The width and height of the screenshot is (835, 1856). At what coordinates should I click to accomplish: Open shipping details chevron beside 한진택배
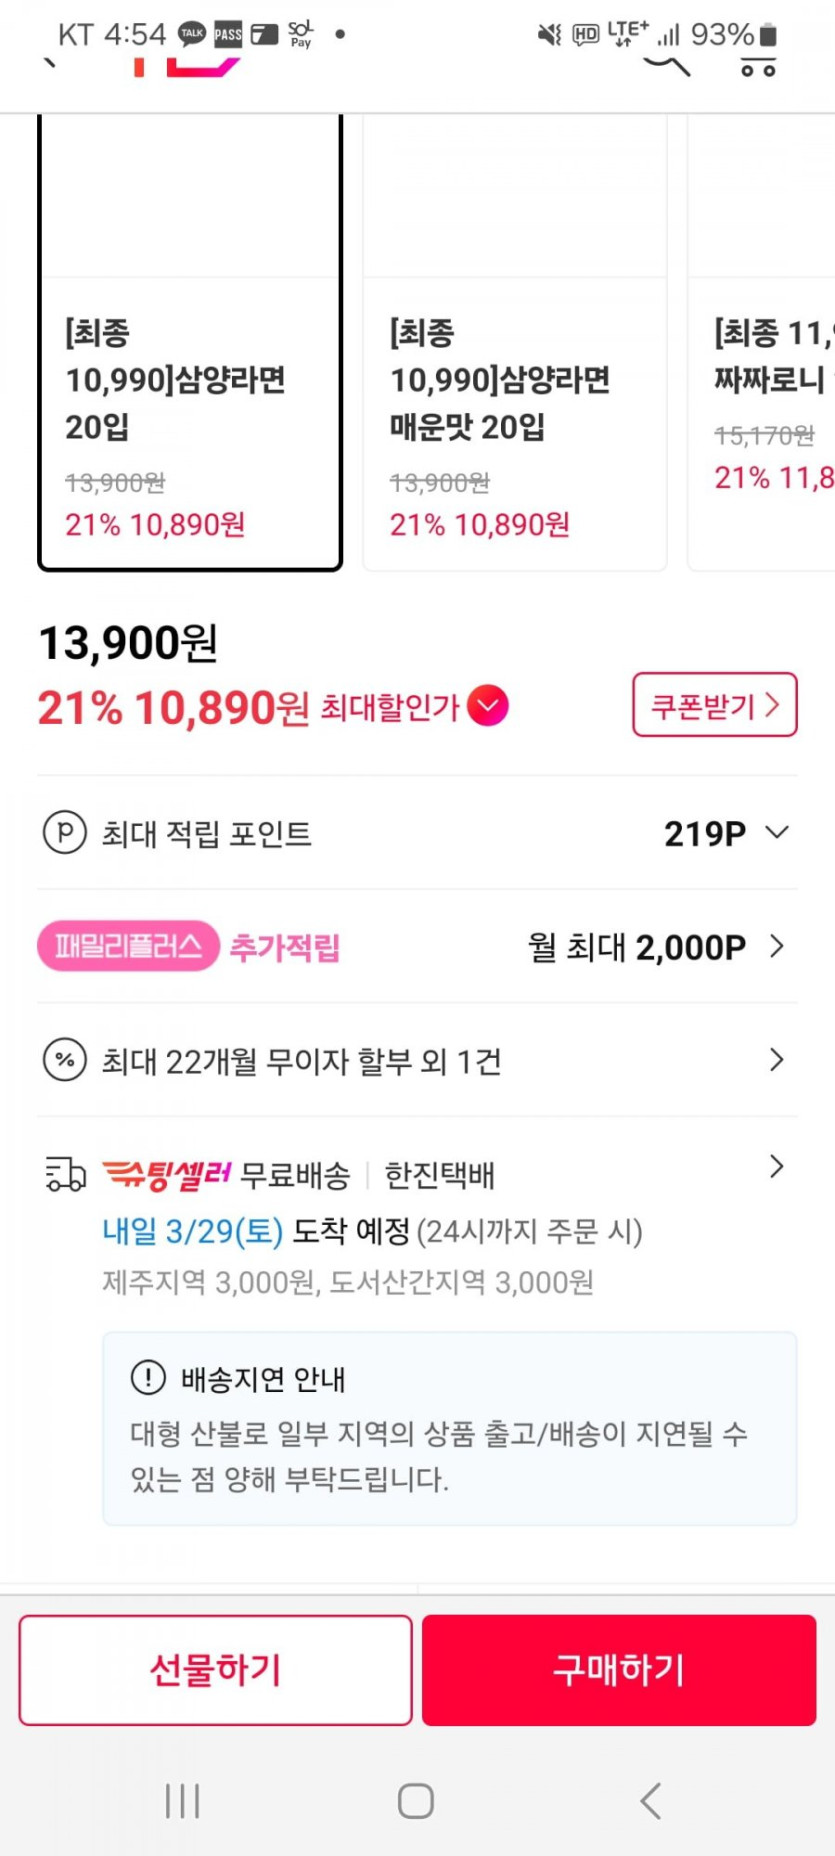(777, 1166)
